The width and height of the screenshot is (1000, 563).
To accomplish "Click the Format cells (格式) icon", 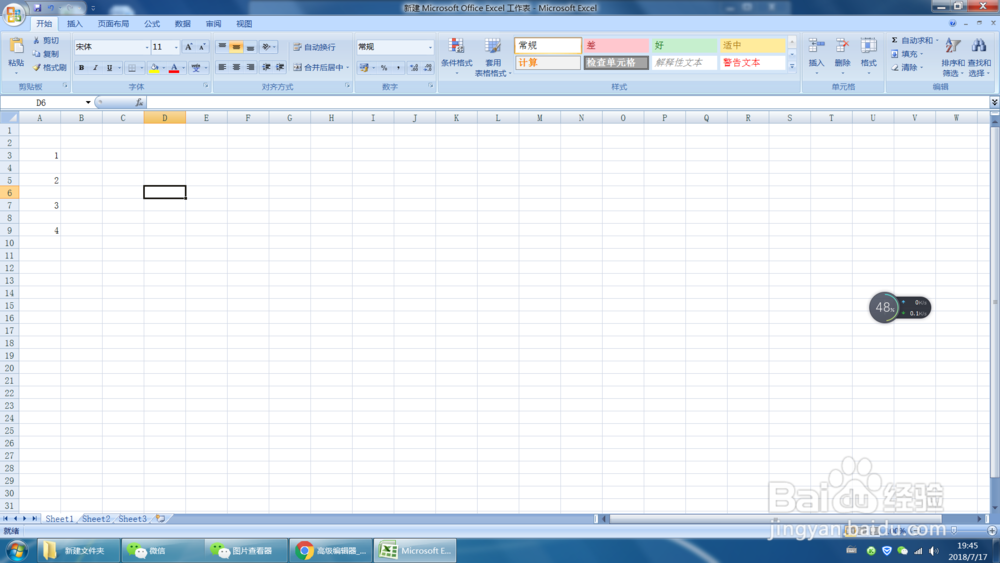I will pyautogui.click(x=869, y=46).
